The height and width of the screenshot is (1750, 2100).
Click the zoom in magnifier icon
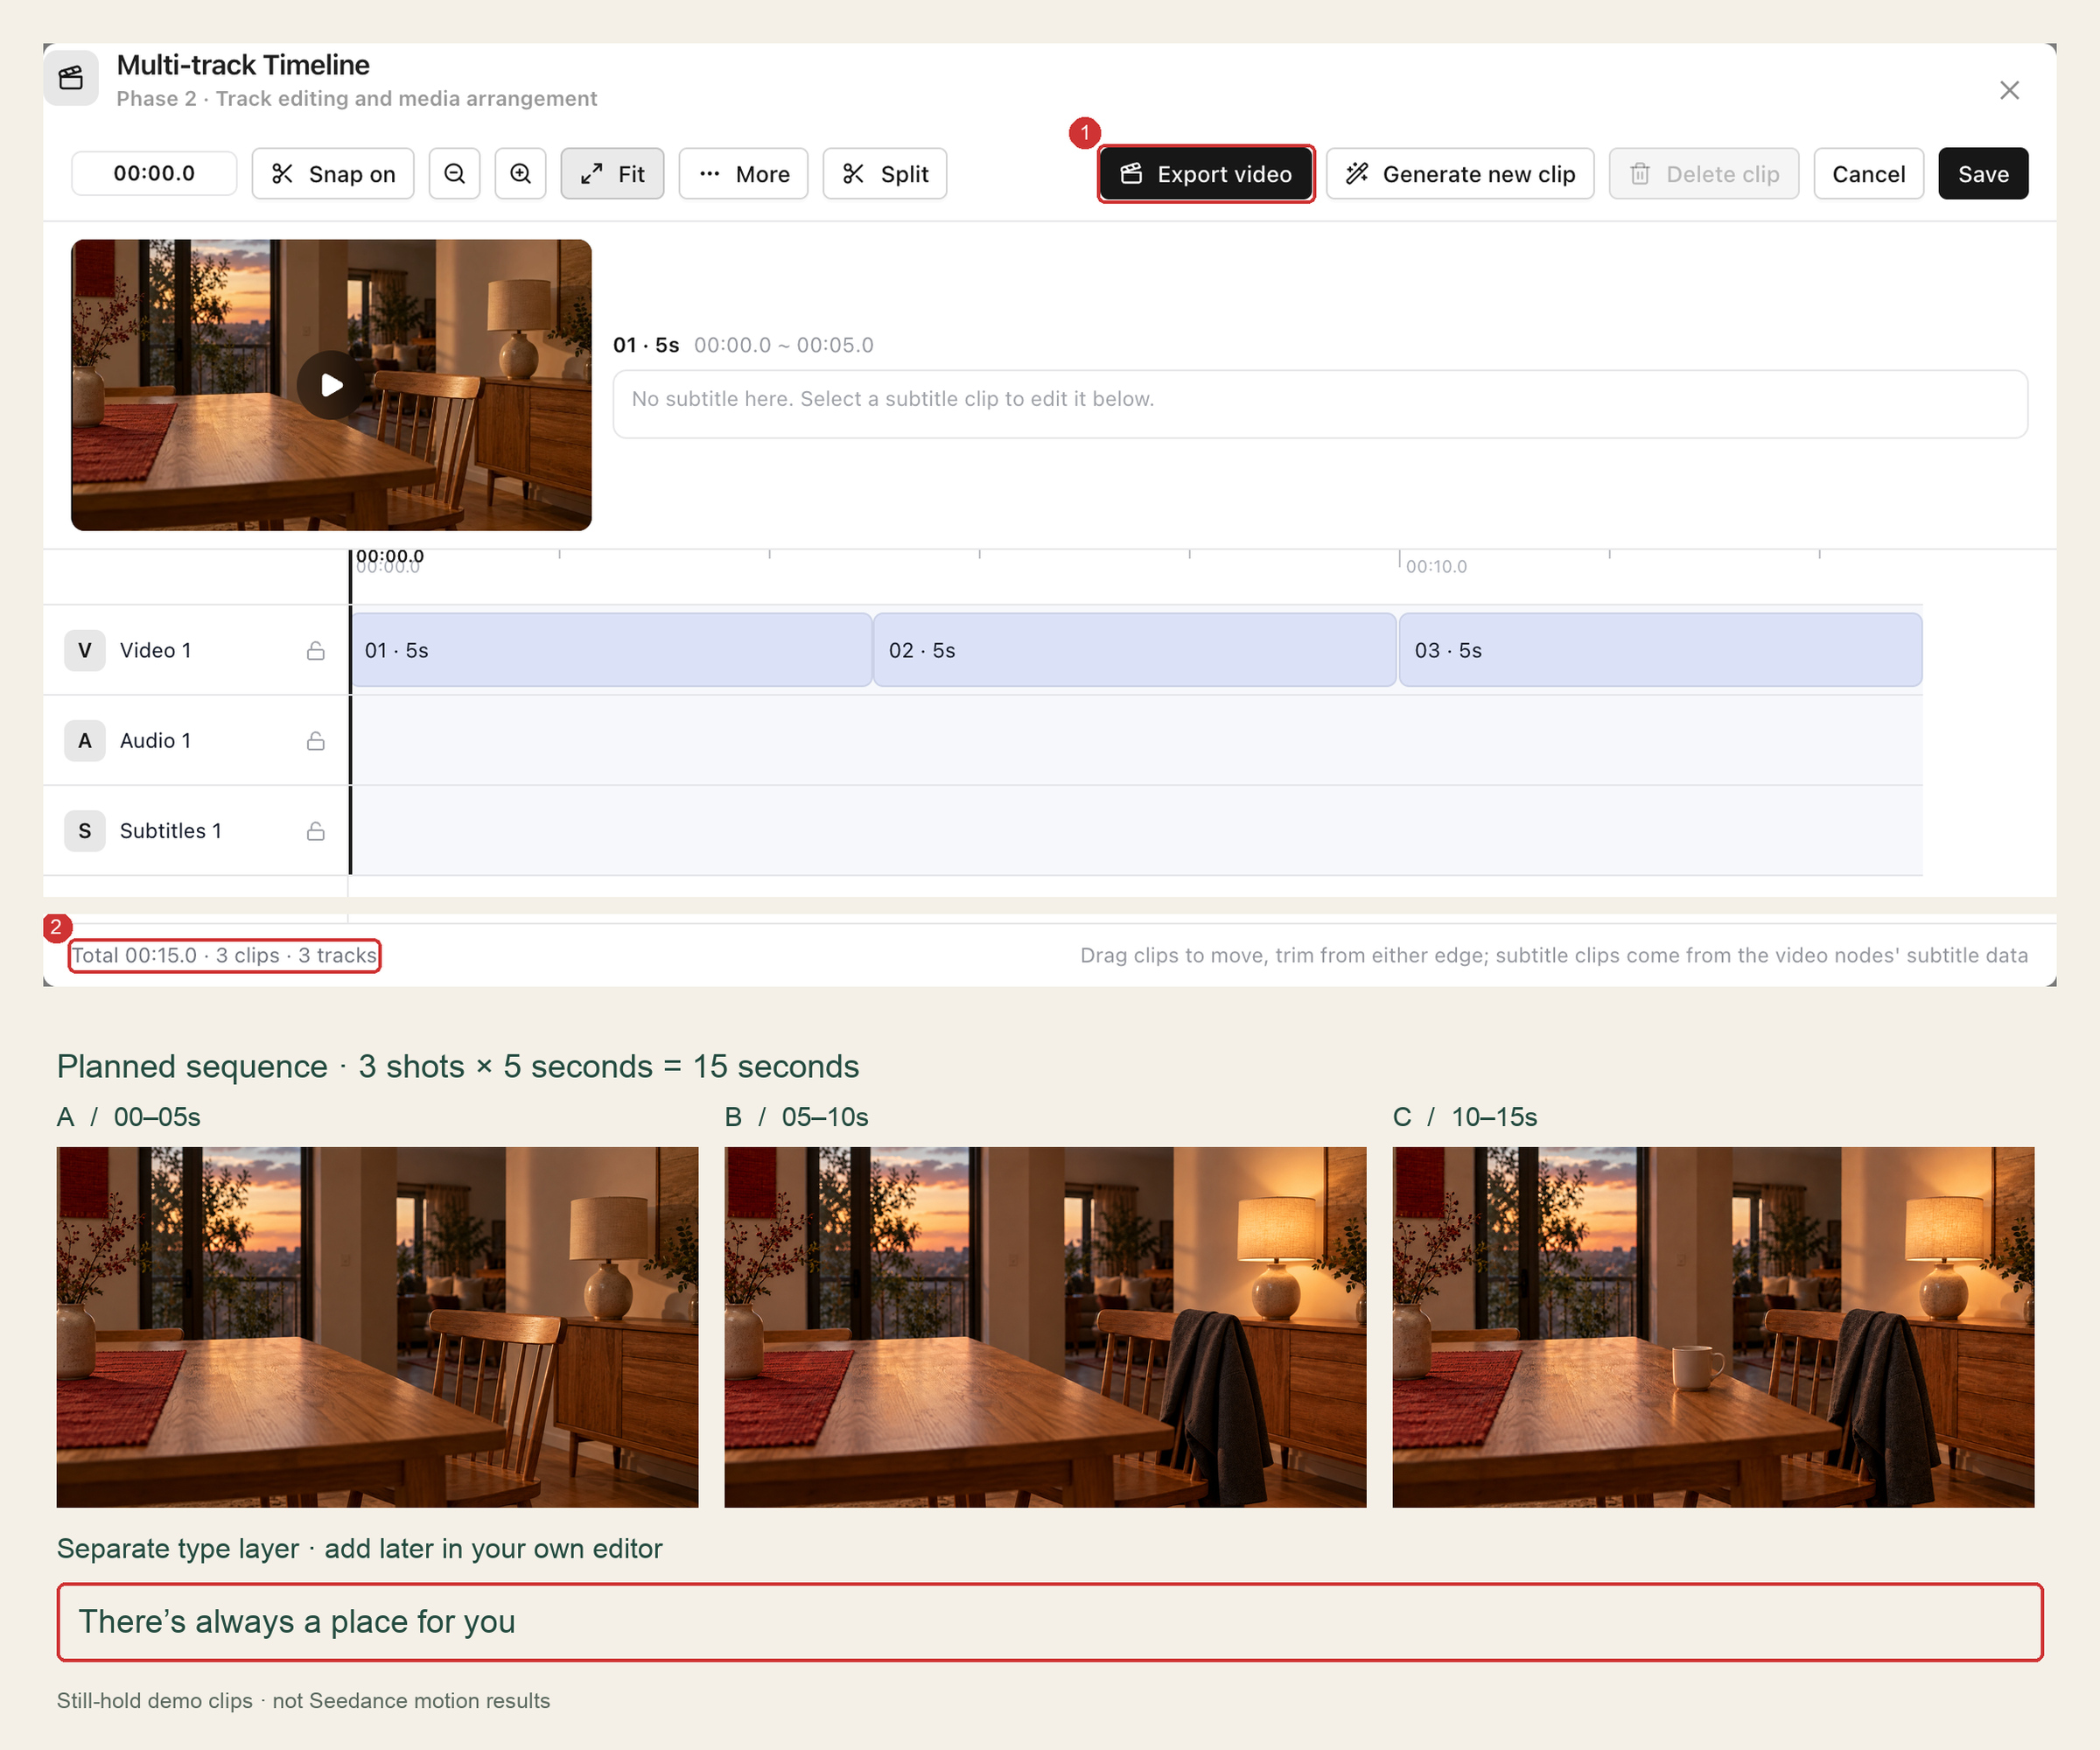[x=520, y=174]
